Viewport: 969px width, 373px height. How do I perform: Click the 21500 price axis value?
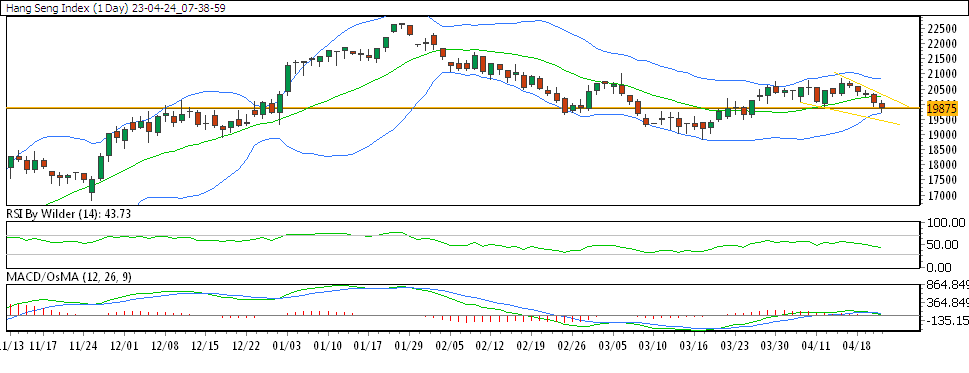pyautogui.click(x=942, y=59)
